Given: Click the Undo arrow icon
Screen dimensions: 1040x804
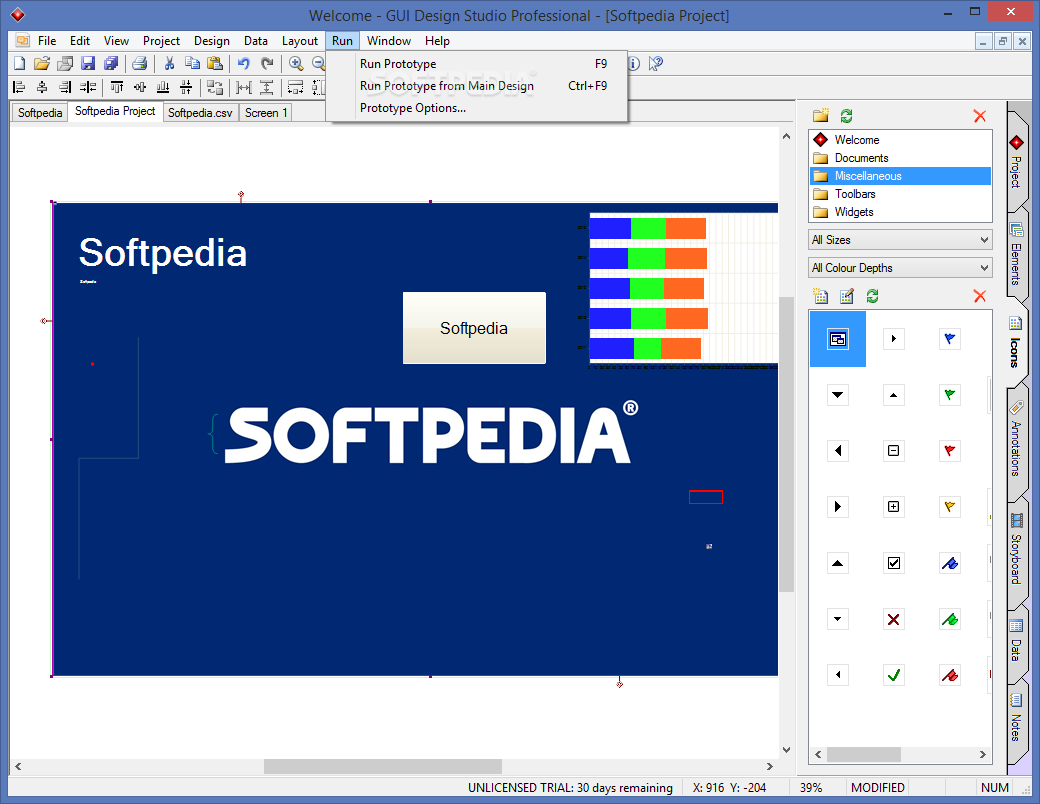Looking at the screenshot, I should pyautogui.click(x=243, y=63).
